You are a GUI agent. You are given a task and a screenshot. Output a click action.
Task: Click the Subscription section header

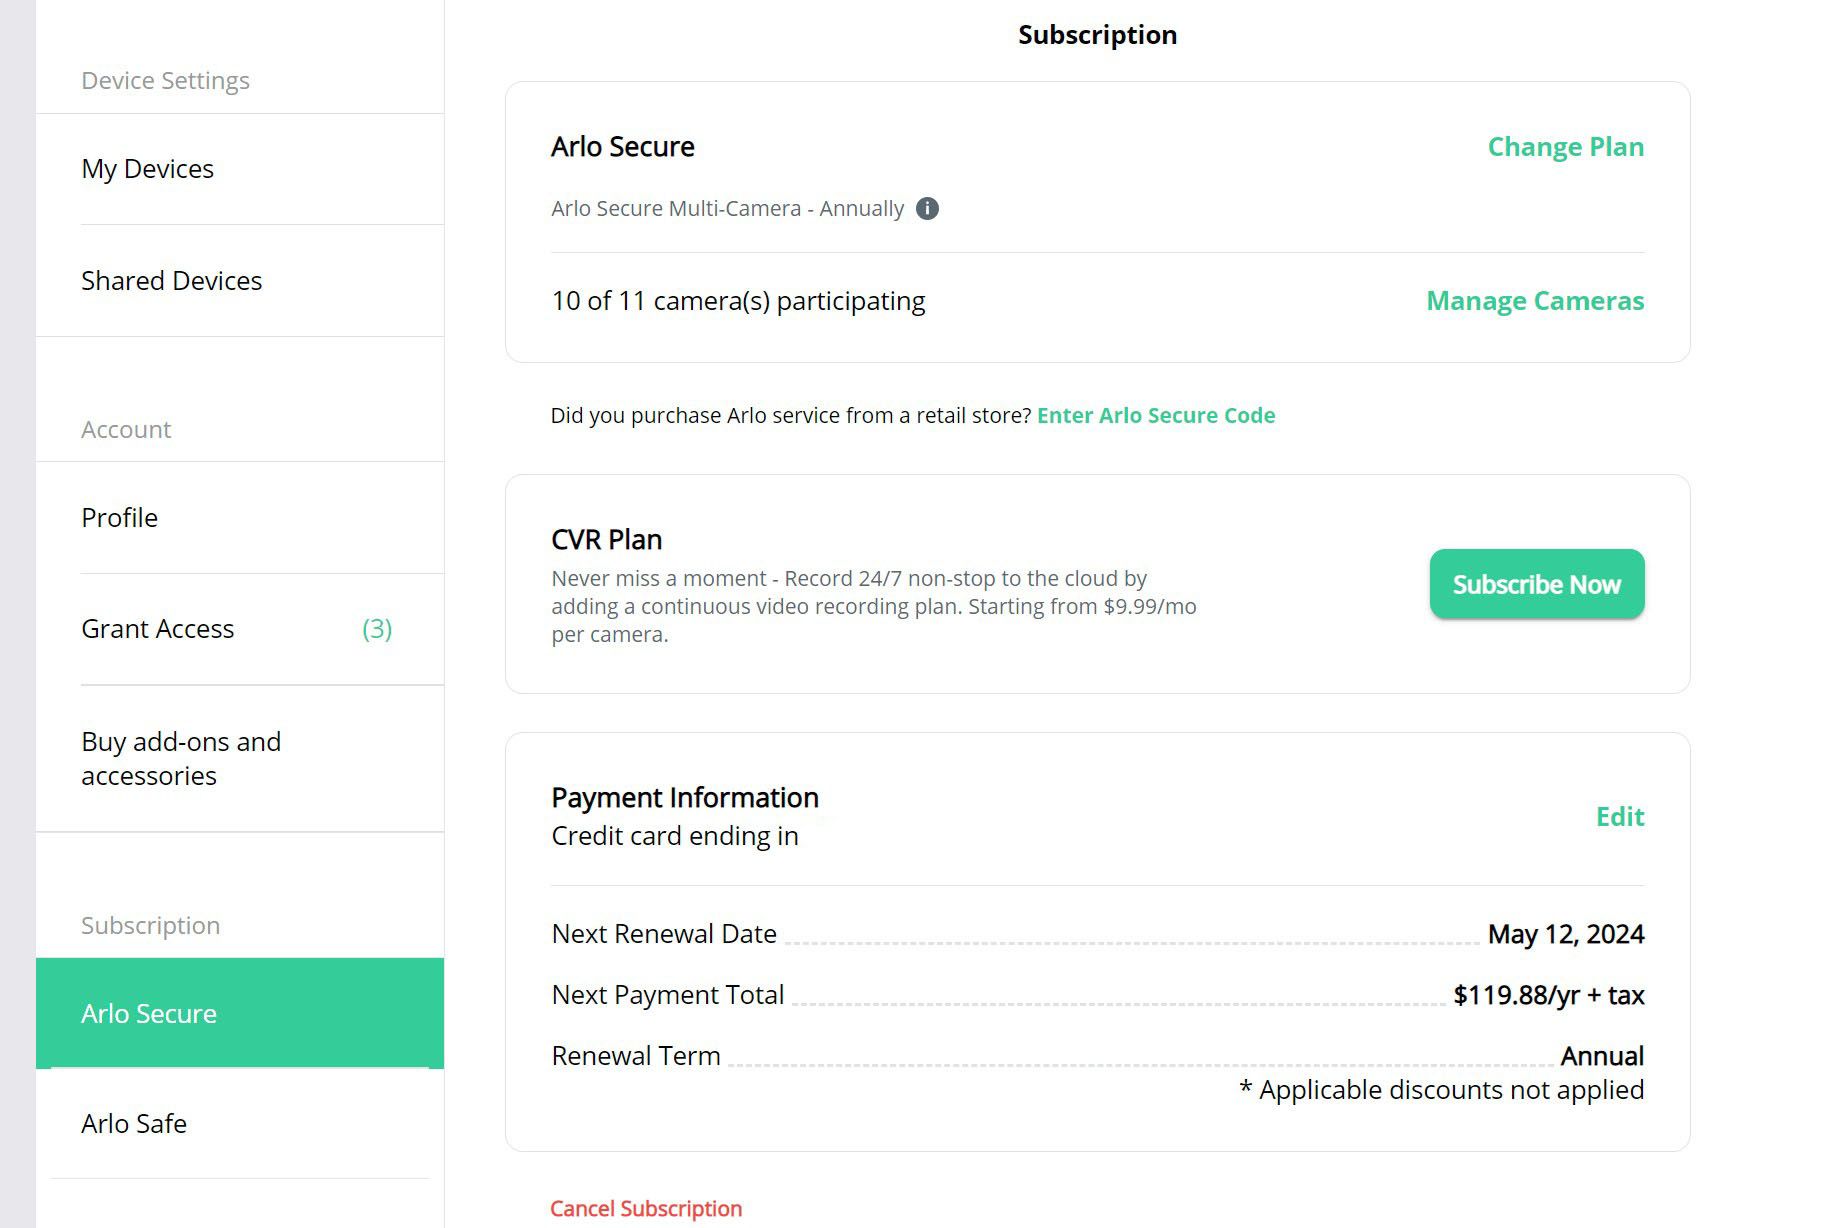(150, 926)
